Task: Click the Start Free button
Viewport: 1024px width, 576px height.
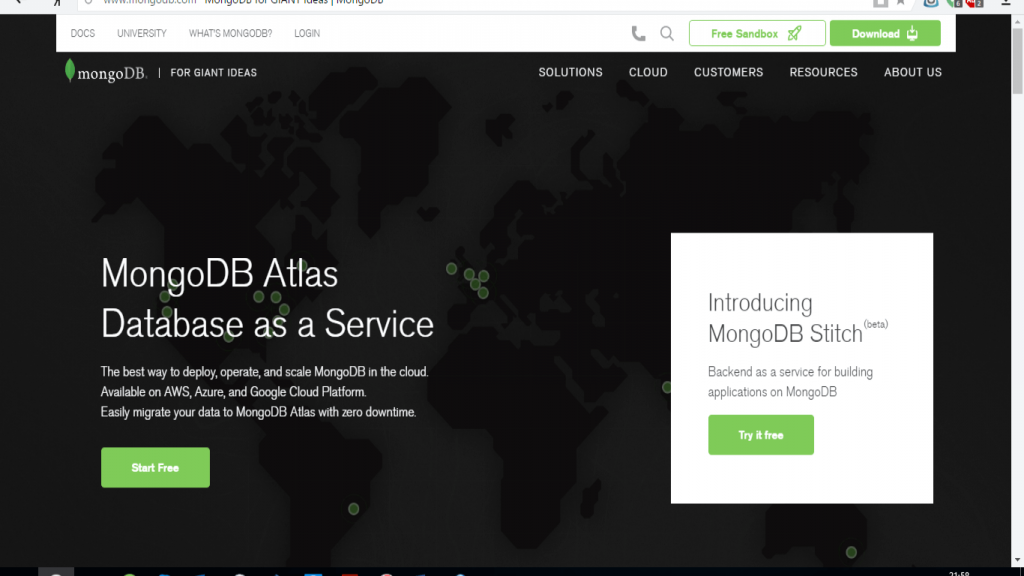Action: pos(155,468)
